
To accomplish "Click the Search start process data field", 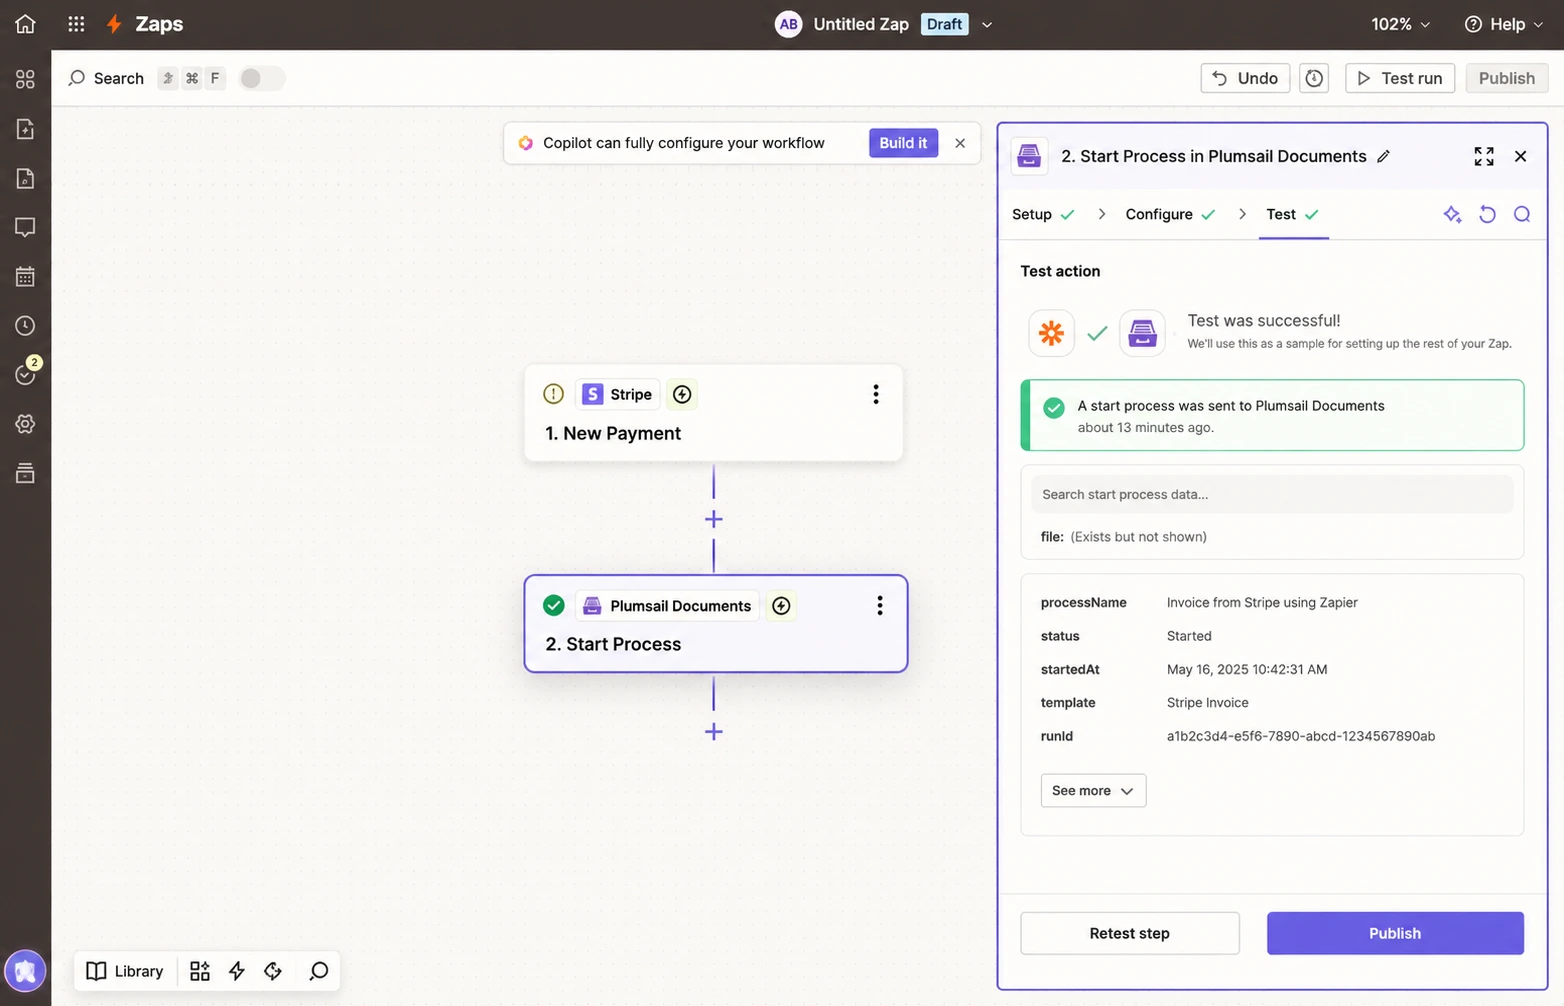I will 1272,494.
